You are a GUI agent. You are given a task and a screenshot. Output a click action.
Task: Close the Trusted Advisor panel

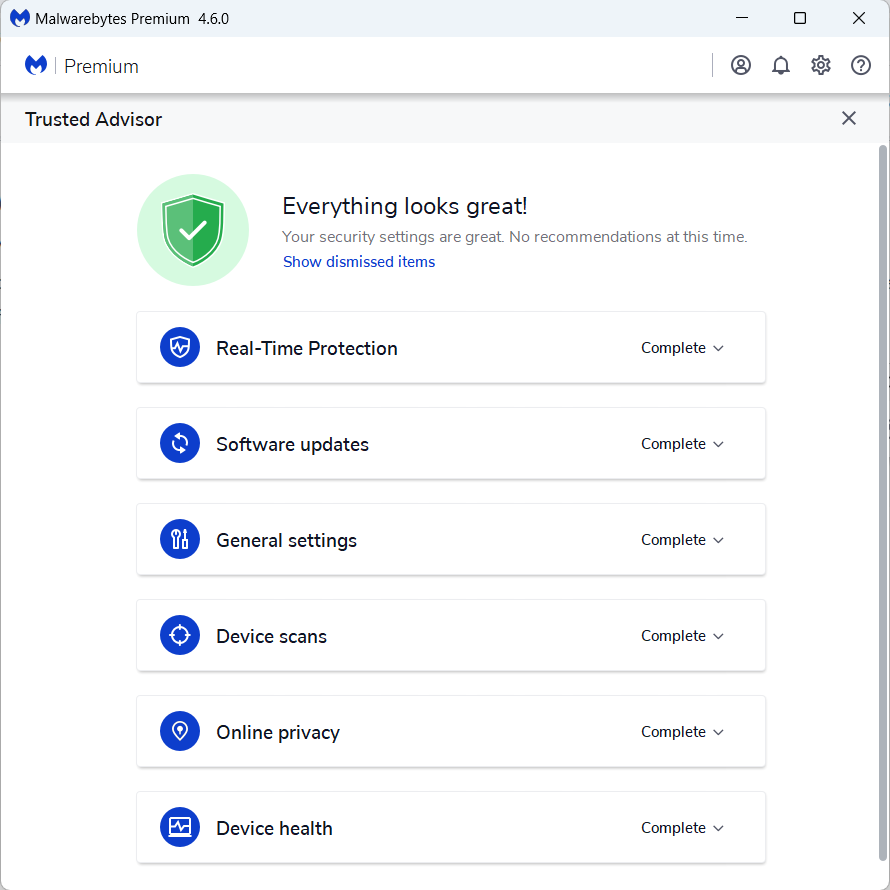(x=849, y=118)
